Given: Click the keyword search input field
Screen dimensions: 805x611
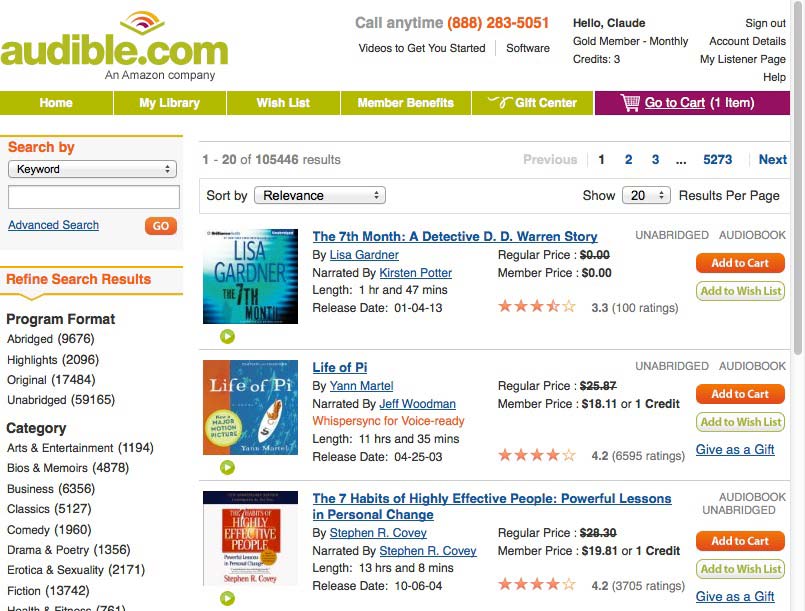Looking at the screenshot, I should [x=93, y=197].
